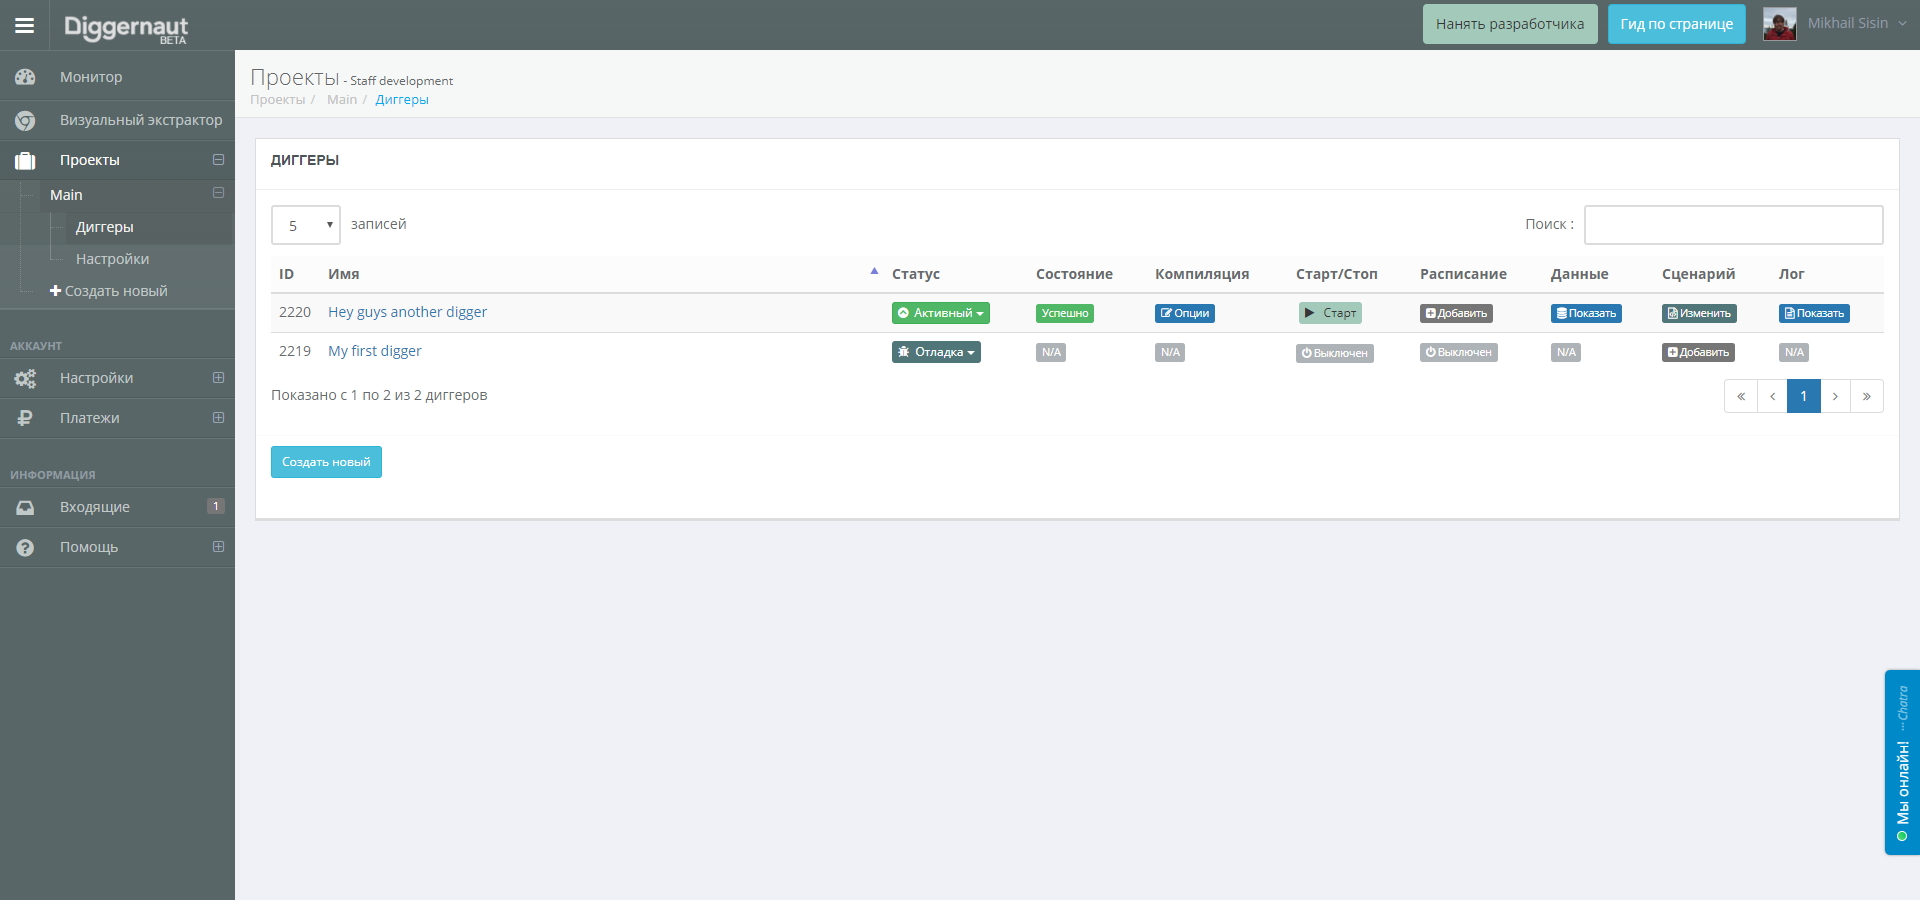Open the Активный status dropdown
This screenshot has width=1920, height=900.
point(941,313)
